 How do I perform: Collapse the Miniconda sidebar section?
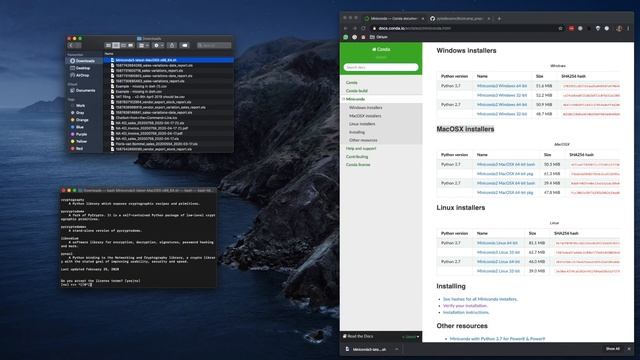coord(344,99)
